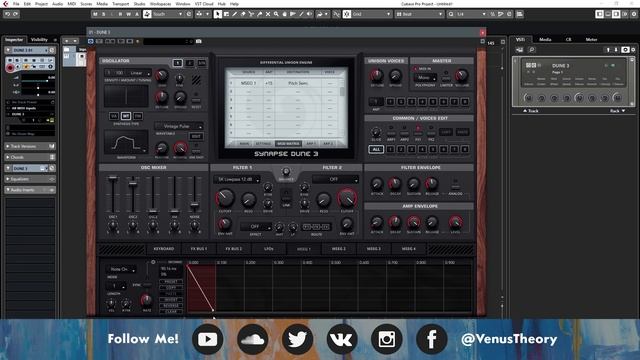Click the Master Volume knob

click(462, 76)
